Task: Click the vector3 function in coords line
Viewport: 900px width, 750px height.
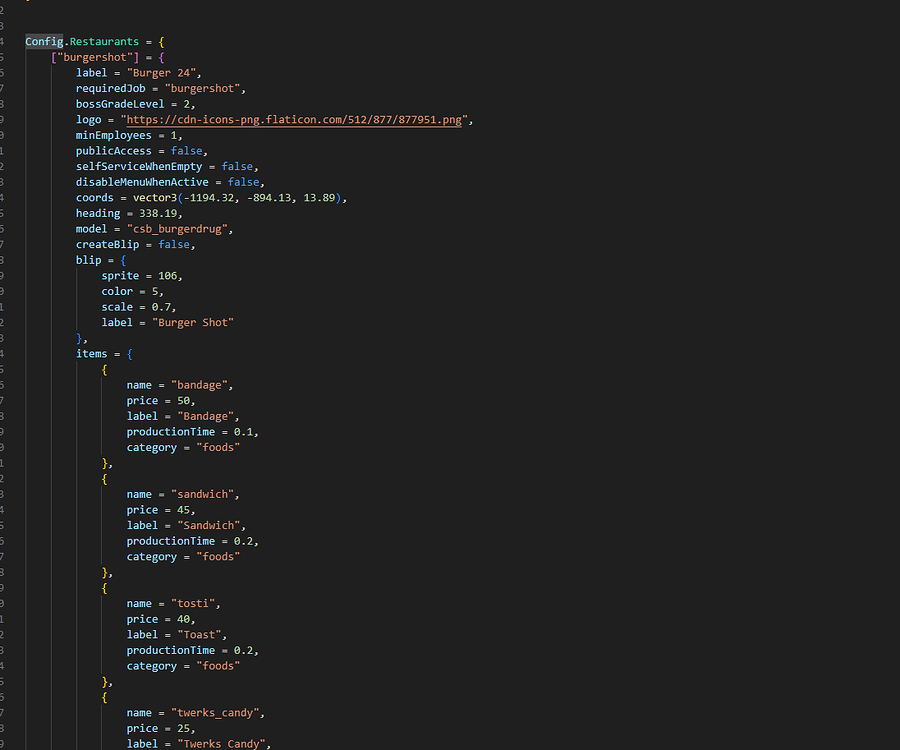Action: (x=155, y=198)
